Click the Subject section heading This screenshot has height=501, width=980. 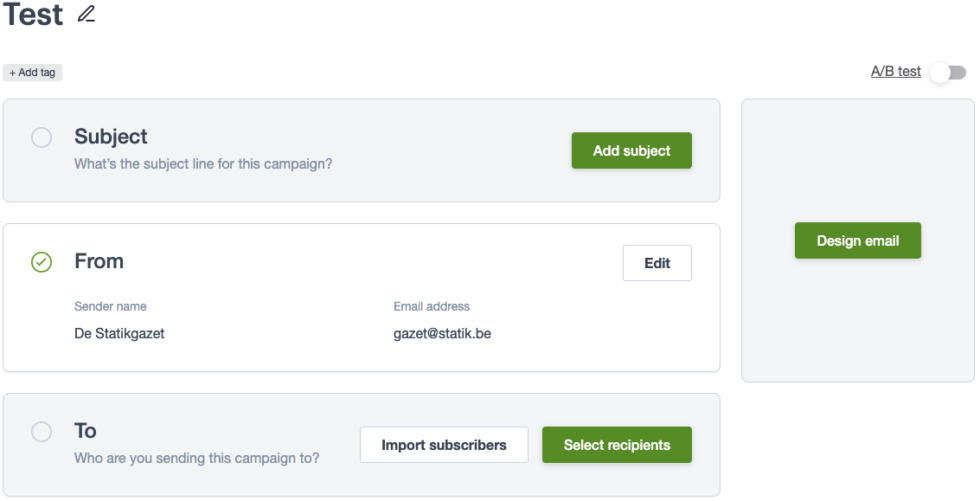(111, 136)
